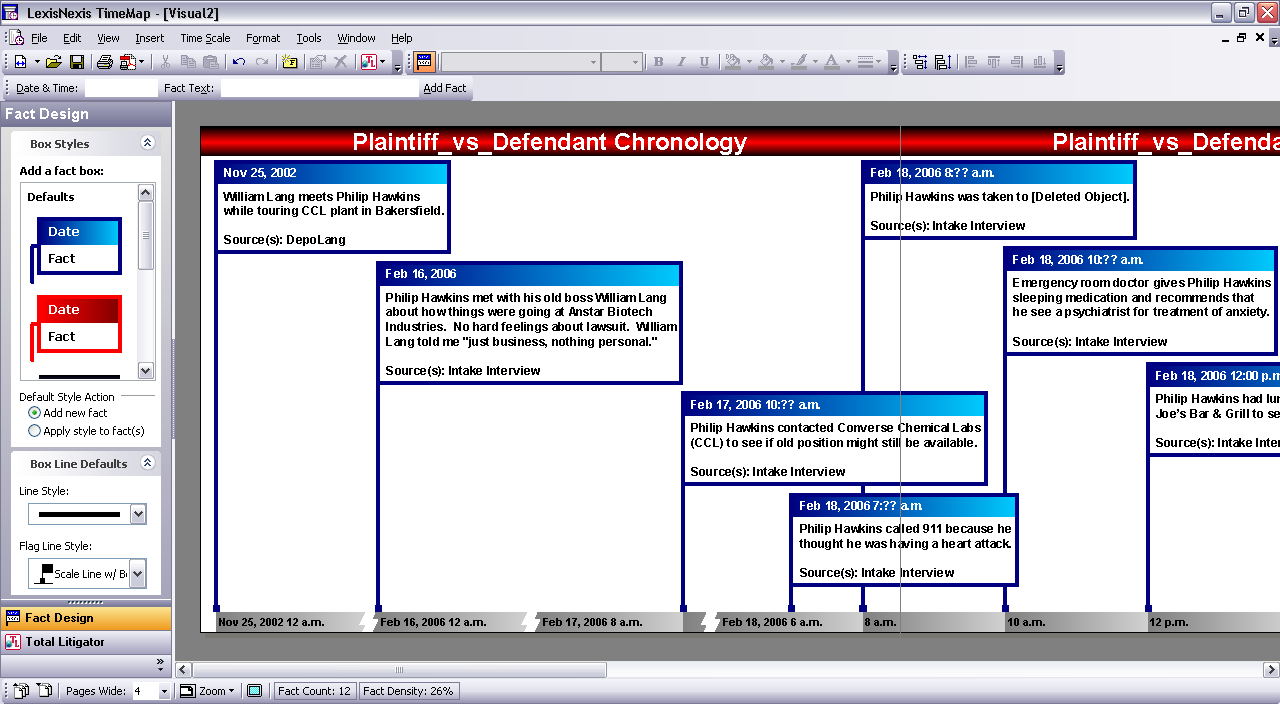Open the Insert menu

tap(149, 38)
